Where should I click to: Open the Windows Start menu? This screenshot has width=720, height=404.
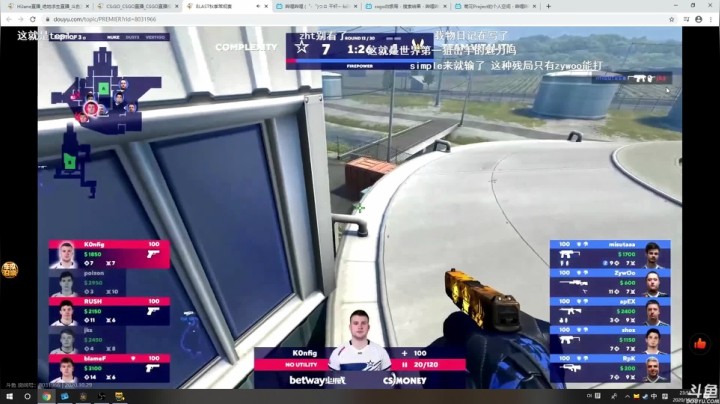(x=9, y=396)
